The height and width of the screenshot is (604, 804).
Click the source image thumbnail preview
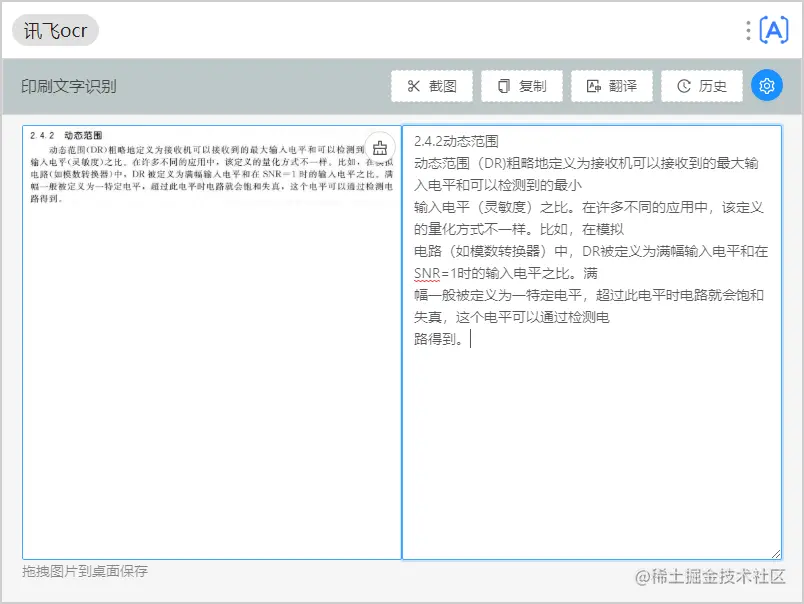[211, 167]
